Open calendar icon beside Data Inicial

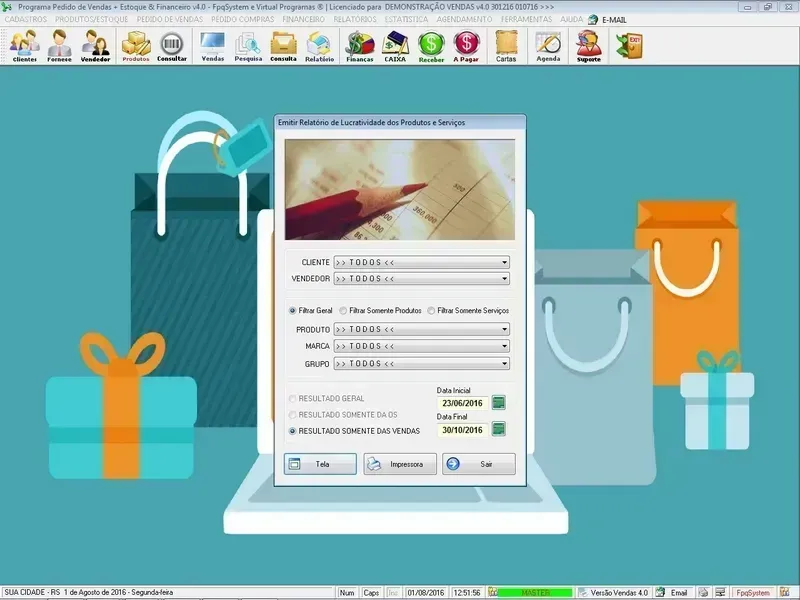(x=499, y=402)
